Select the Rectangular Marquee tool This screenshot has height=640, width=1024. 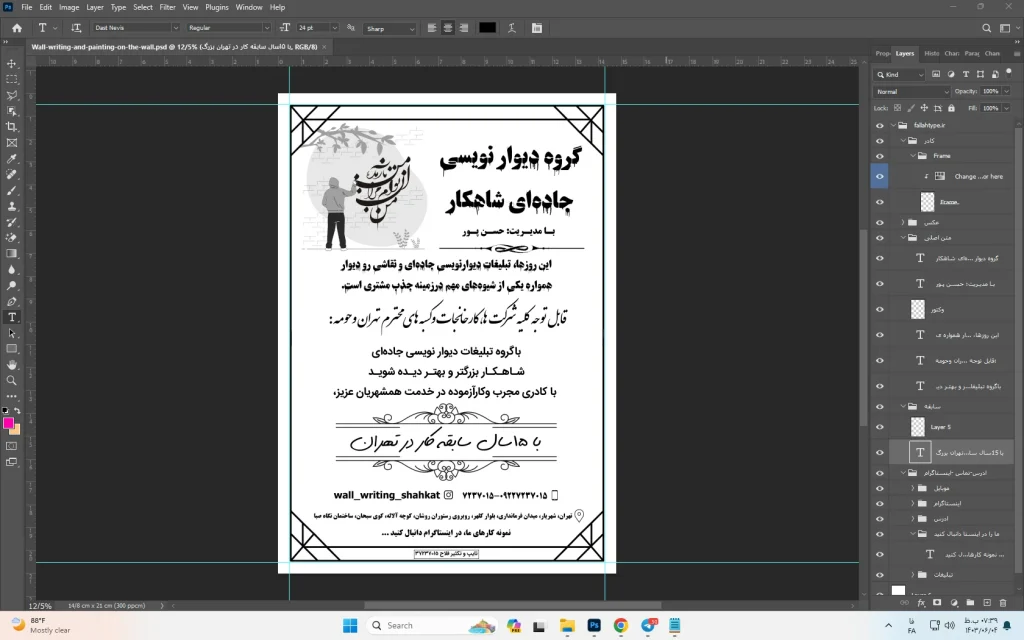coord(12,79)
